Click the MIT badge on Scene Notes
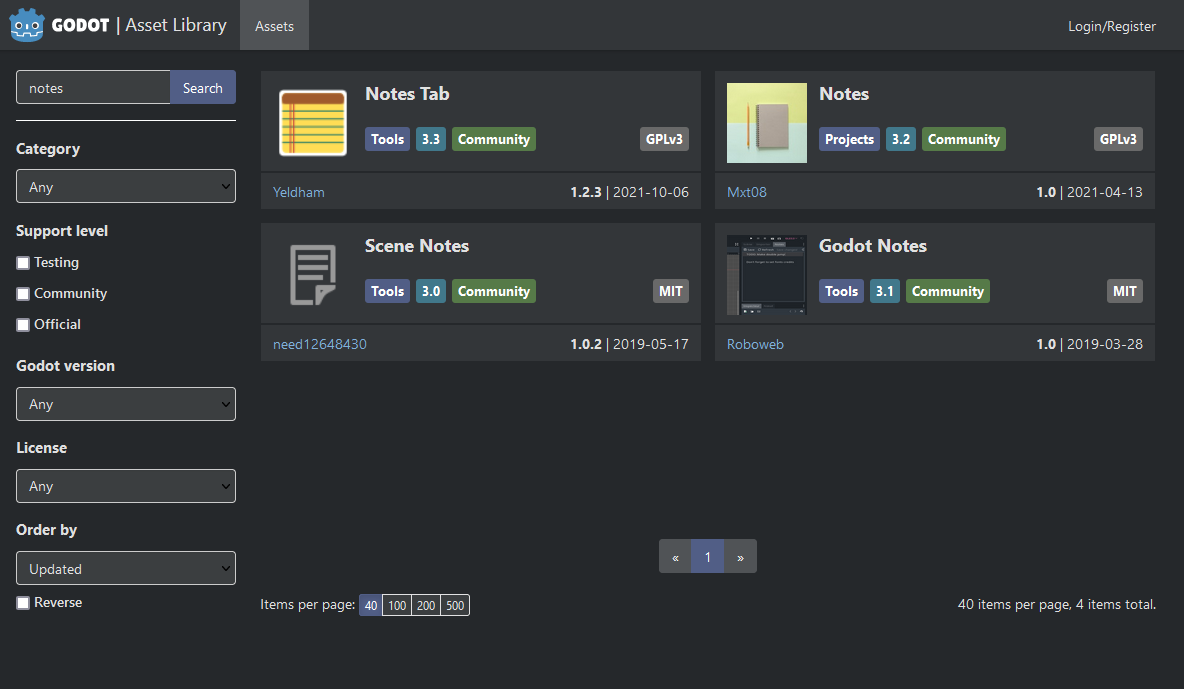This screenshot has height=689, width=1184. (x=671, y=291)
